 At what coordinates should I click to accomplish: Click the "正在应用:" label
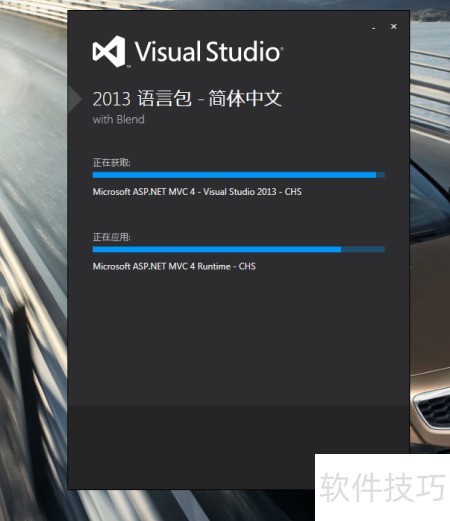tap(112, 237)
